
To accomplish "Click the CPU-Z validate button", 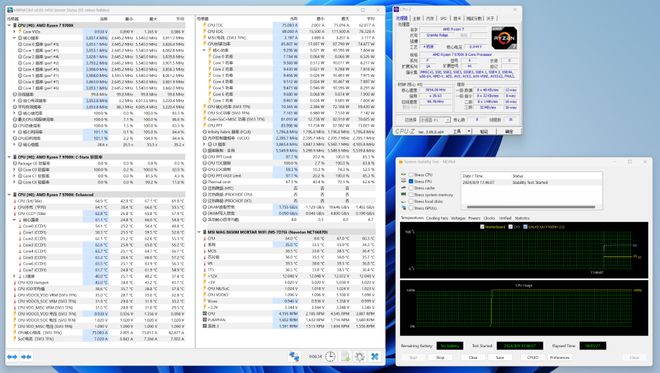I will (x=484, y=131).
